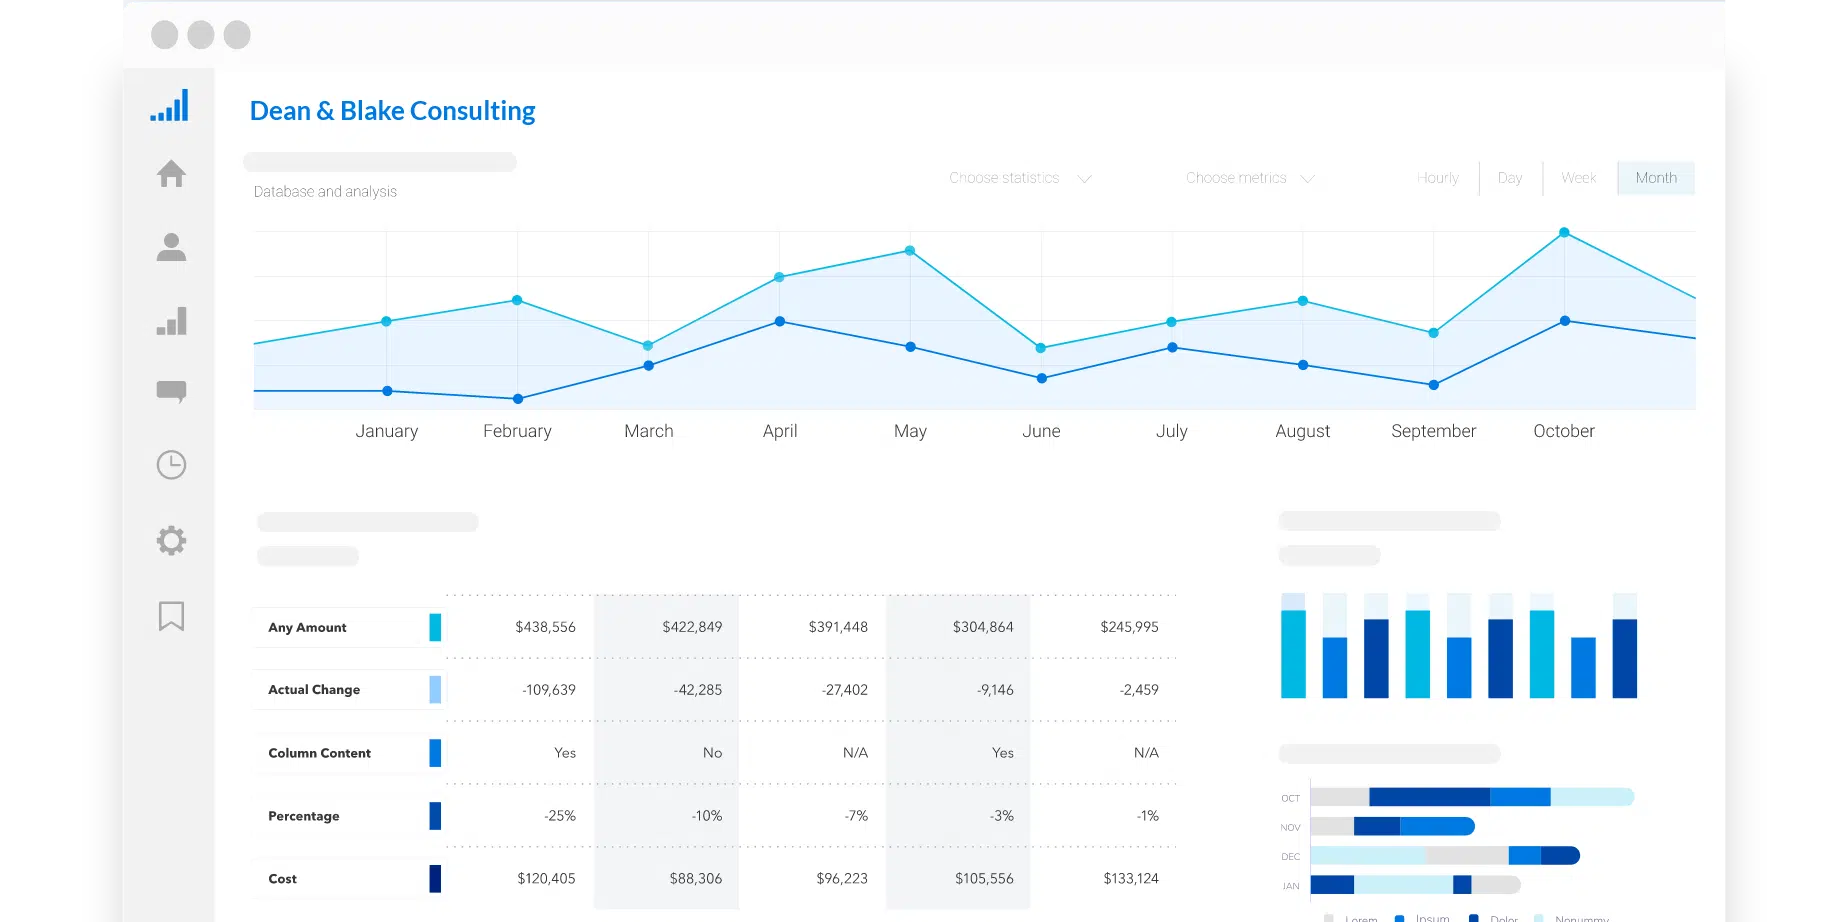This screenshot has height=922, width=1824.
Task: Open the messages chat bubble icon
Action: pos(170,391)
